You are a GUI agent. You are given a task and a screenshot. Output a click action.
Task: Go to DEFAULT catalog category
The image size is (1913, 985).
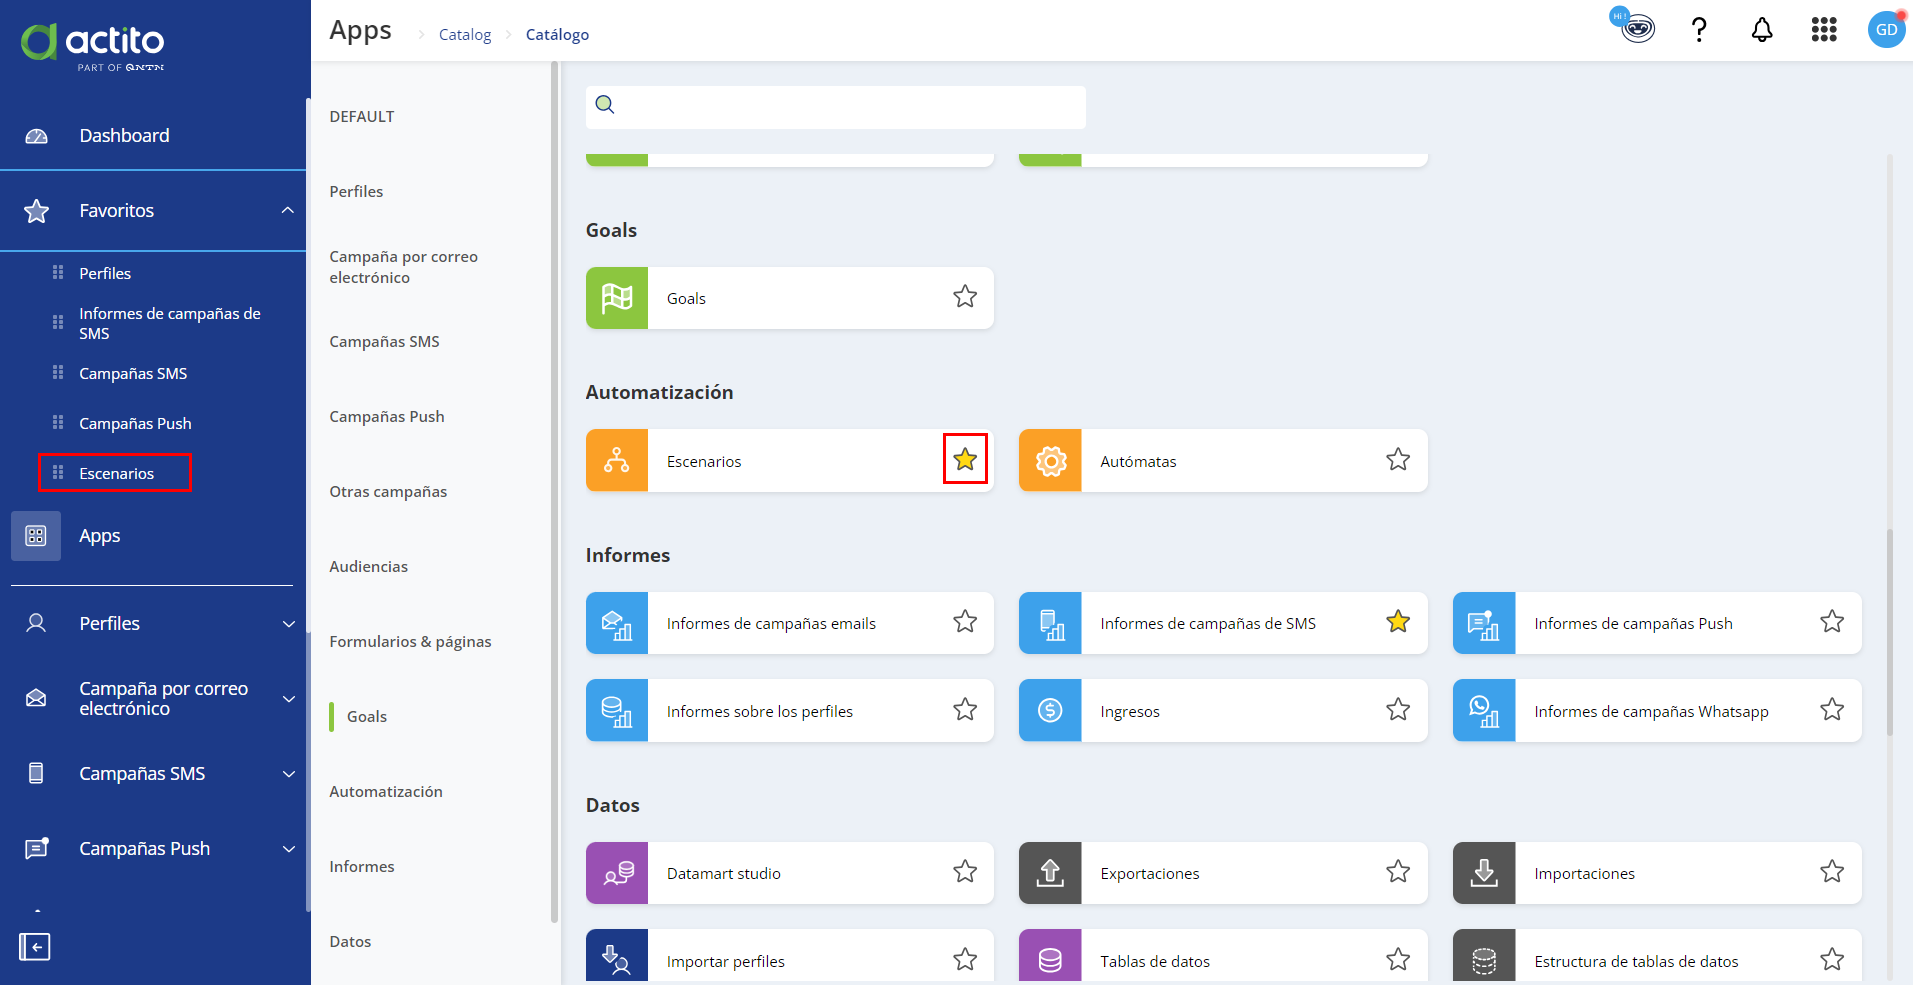pyautogui.click(x=362, y=117)
